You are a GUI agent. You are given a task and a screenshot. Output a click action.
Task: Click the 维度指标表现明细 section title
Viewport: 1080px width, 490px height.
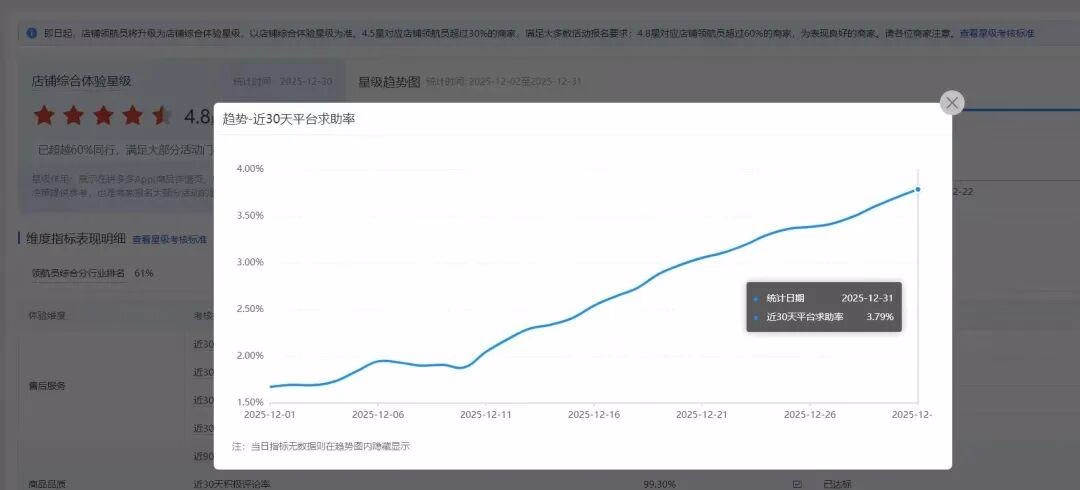coord(76,238)
